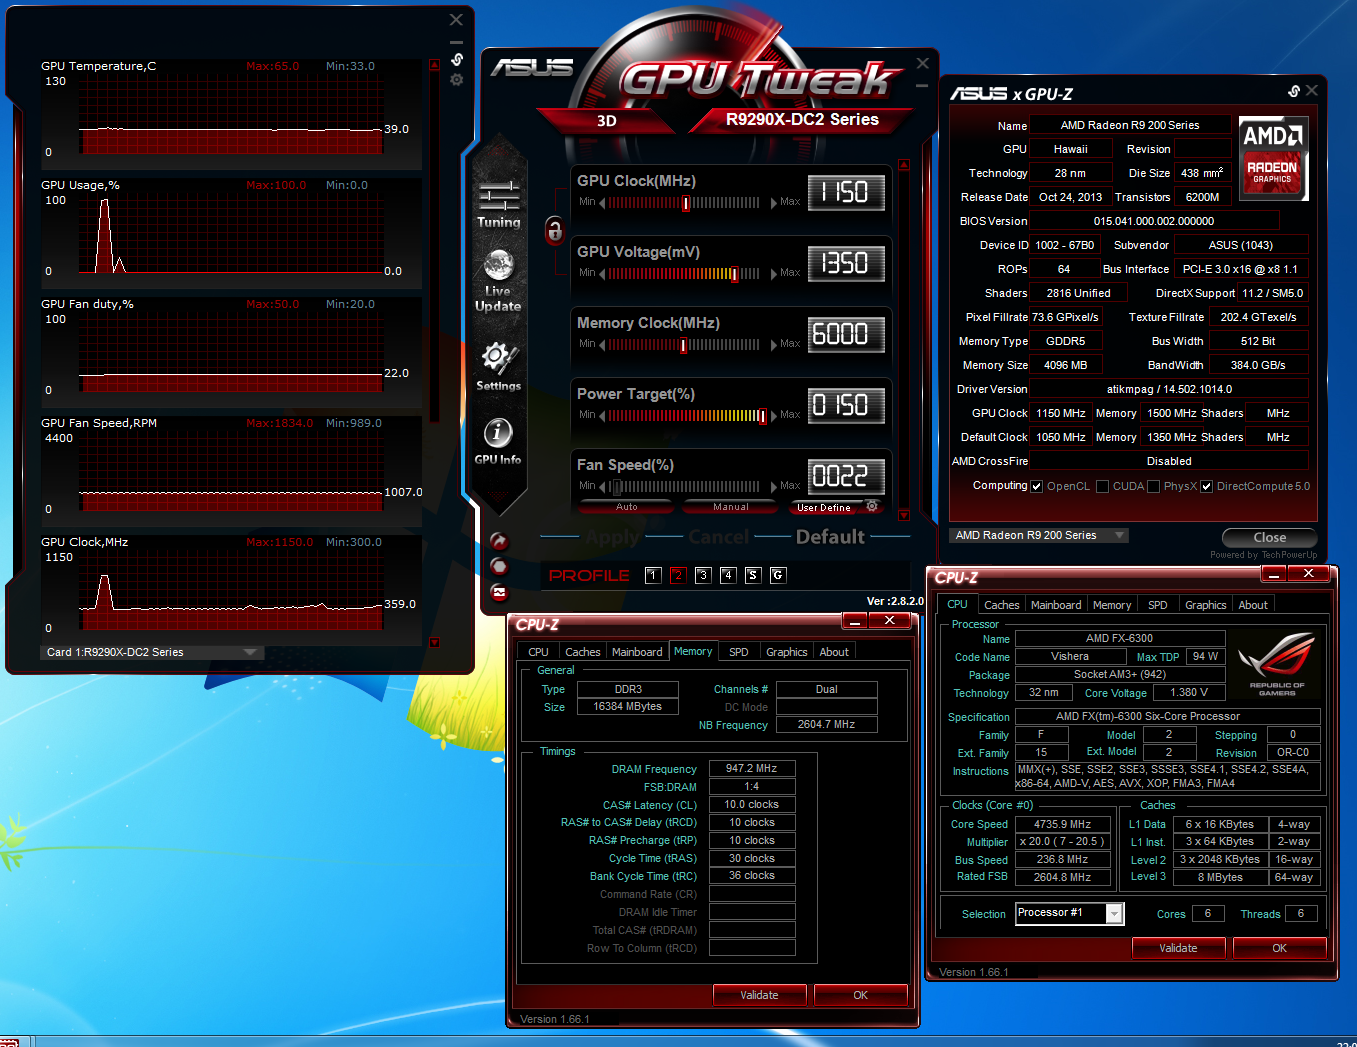Open the Processor #1 selection dropdown
The image size is (1357, 1047).
pos(1070,913)
